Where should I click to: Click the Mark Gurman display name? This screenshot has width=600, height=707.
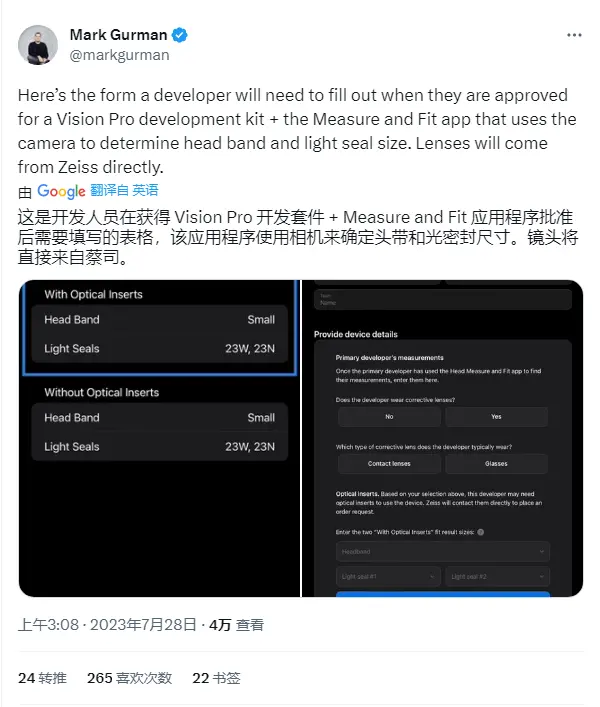coord(118,35)
